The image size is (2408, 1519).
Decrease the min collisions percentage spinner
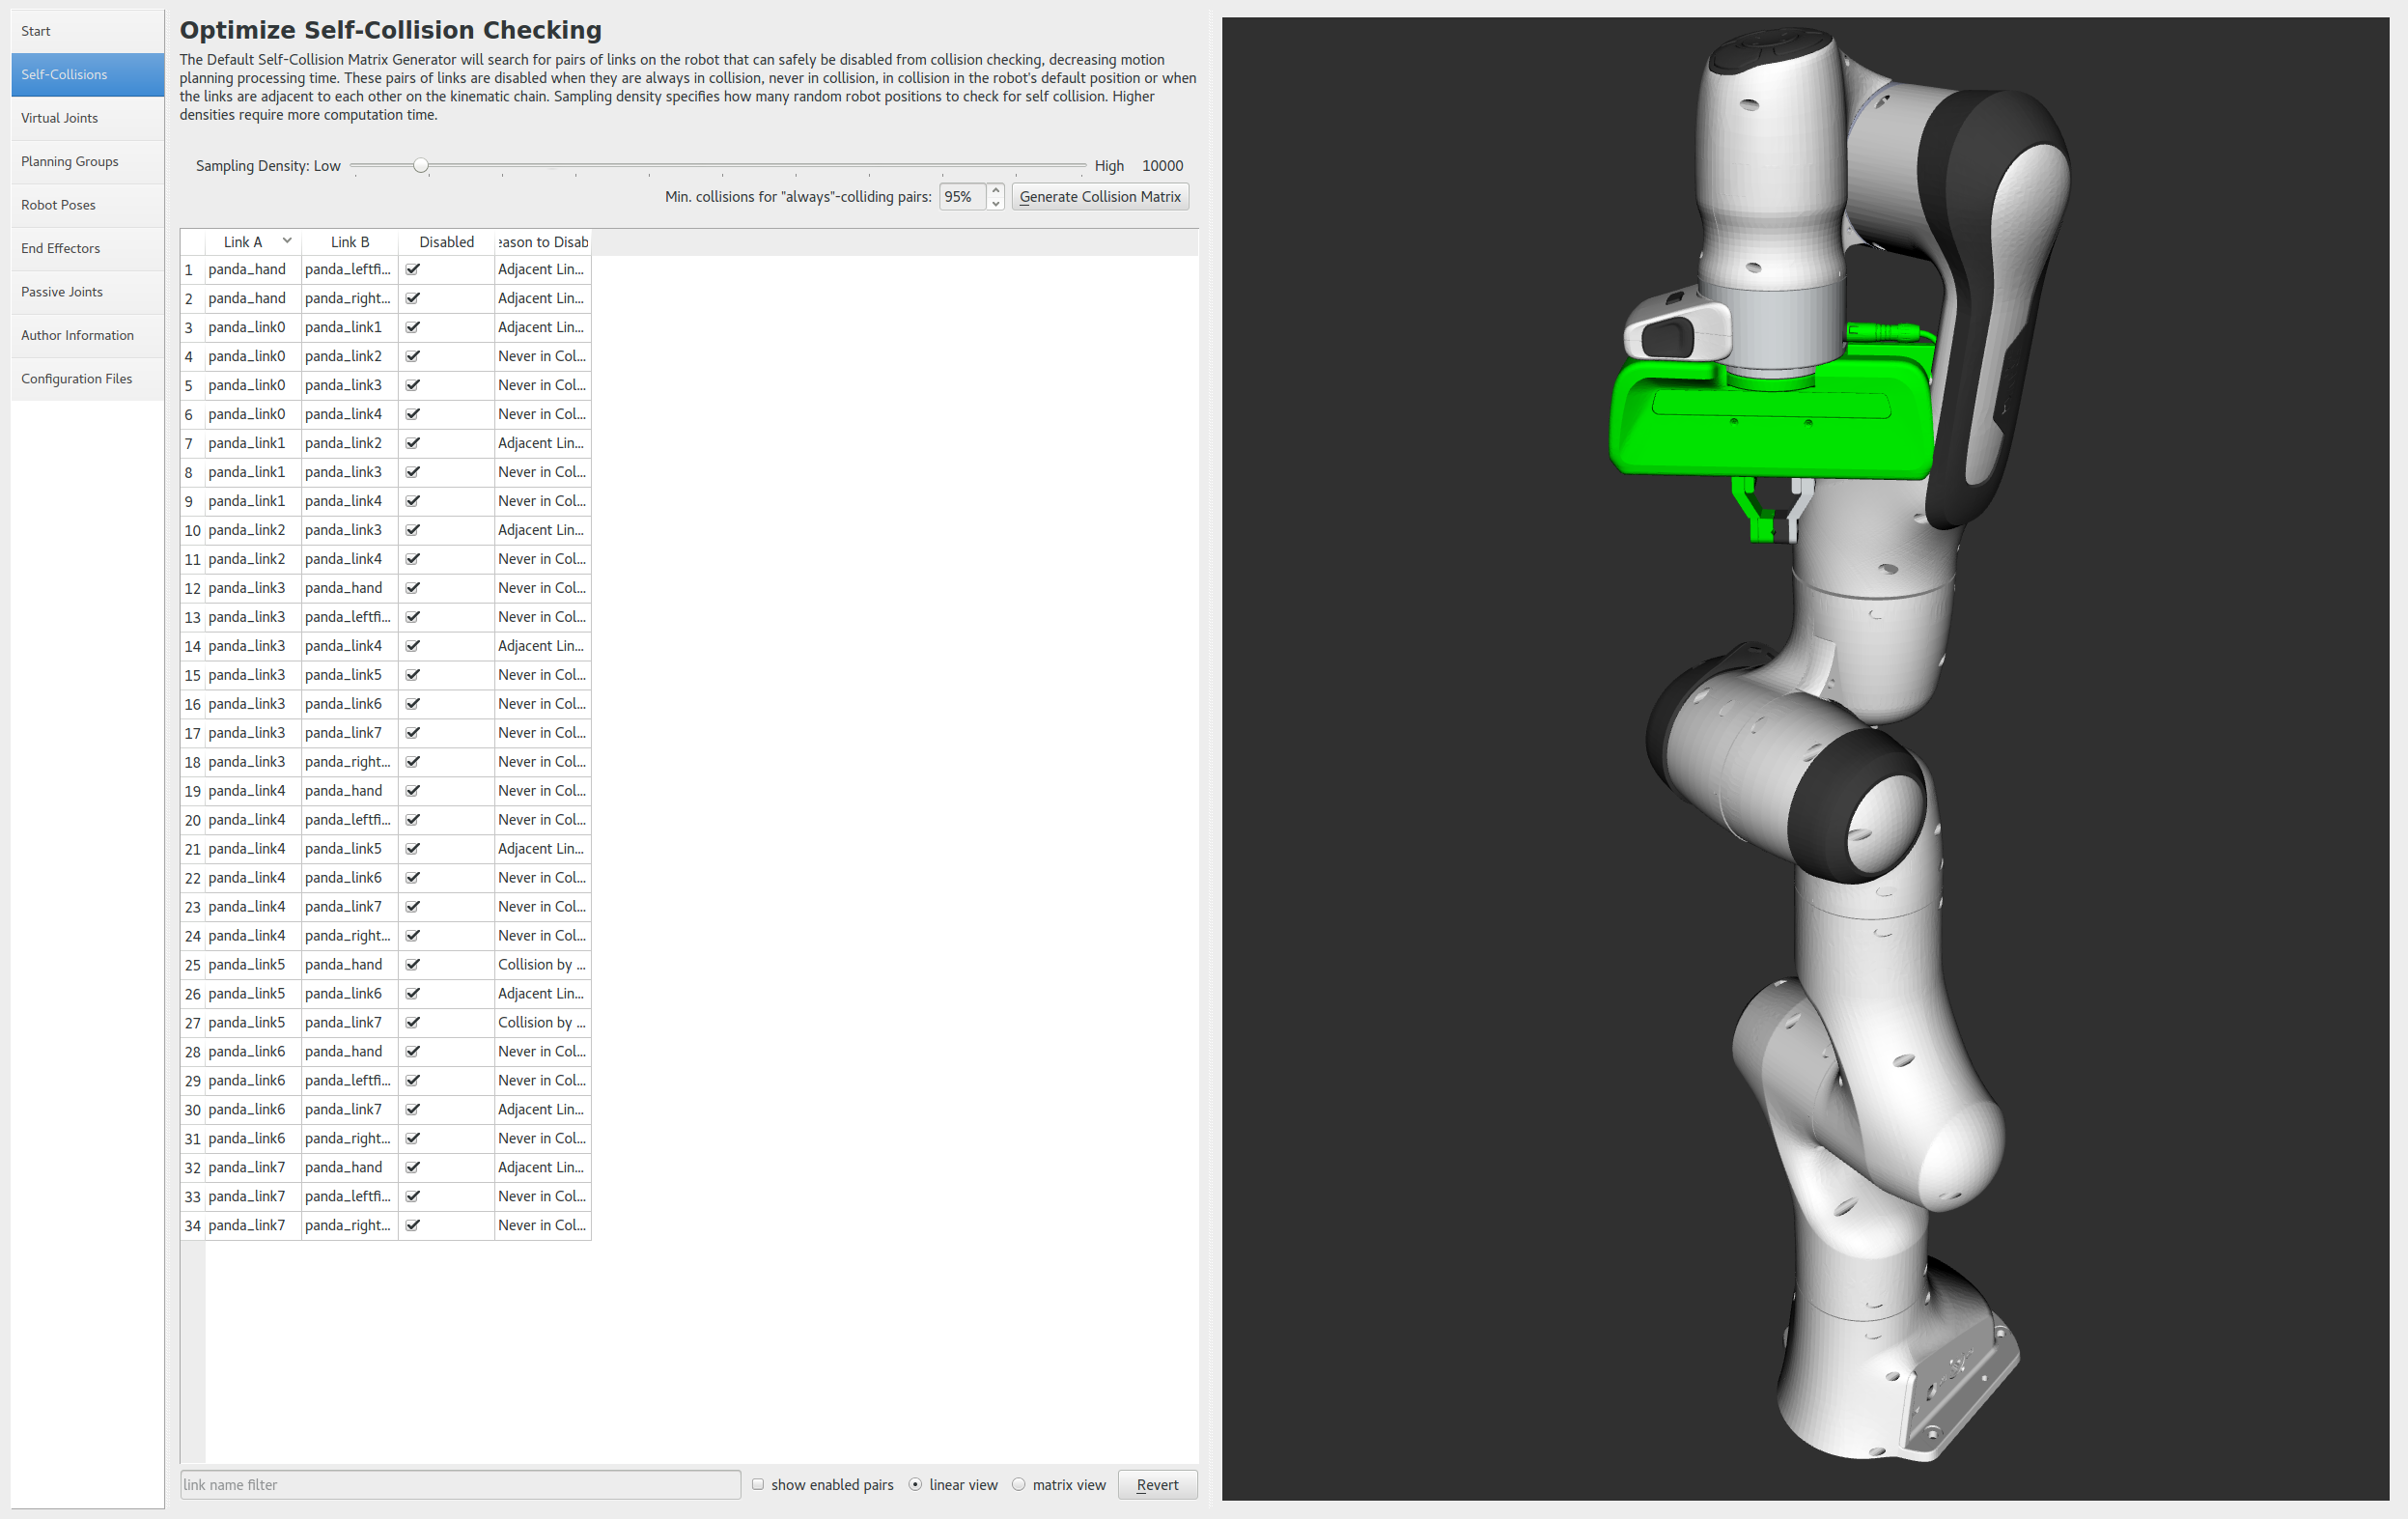pyautogui.click(x=995, y=203)
